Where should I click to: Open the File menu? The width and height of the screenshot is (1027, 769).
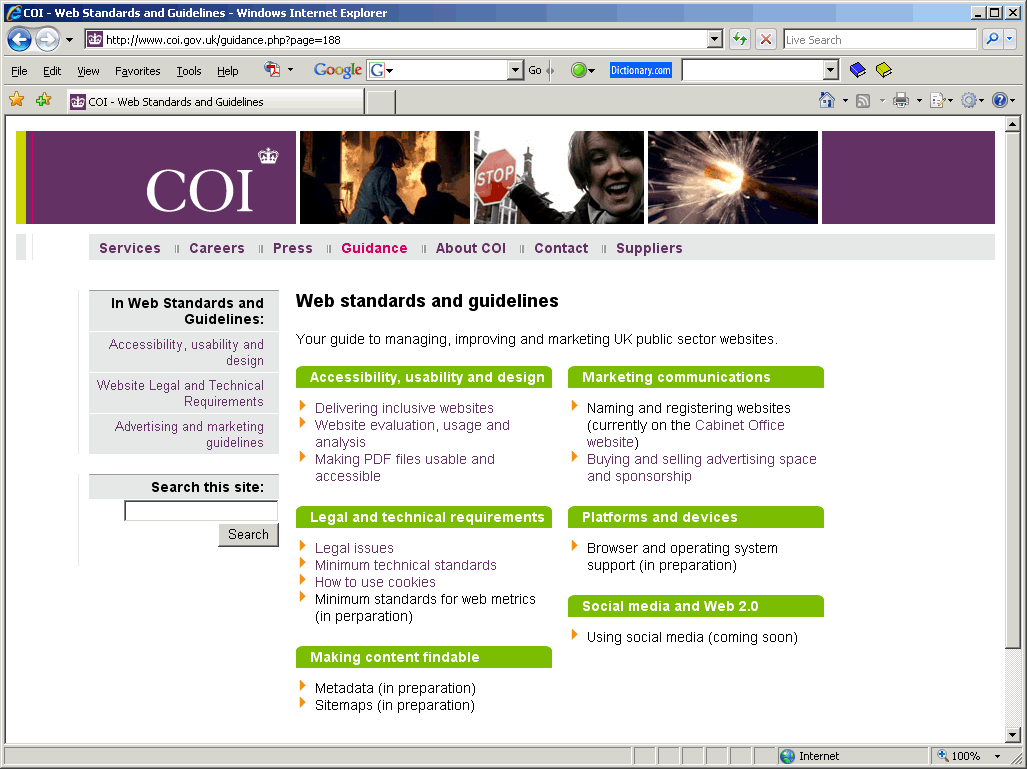click(19, 71)
